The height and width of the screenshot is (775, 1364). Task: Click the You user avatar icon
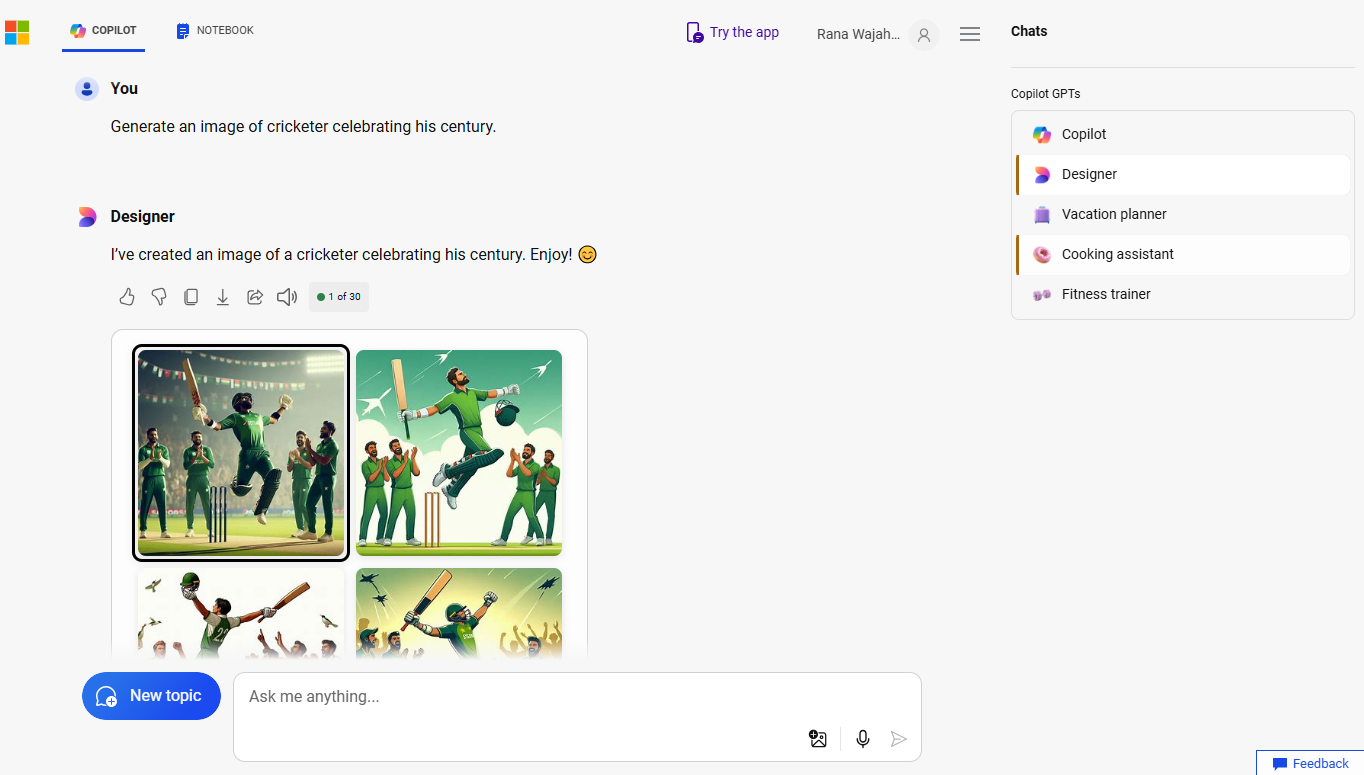(x=87, y=89)
